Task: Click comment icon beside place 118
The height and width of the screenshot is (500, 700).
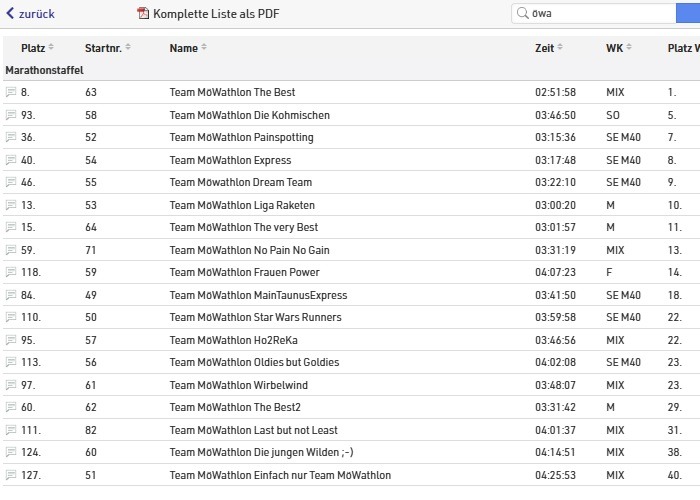Action: (11, 272)
